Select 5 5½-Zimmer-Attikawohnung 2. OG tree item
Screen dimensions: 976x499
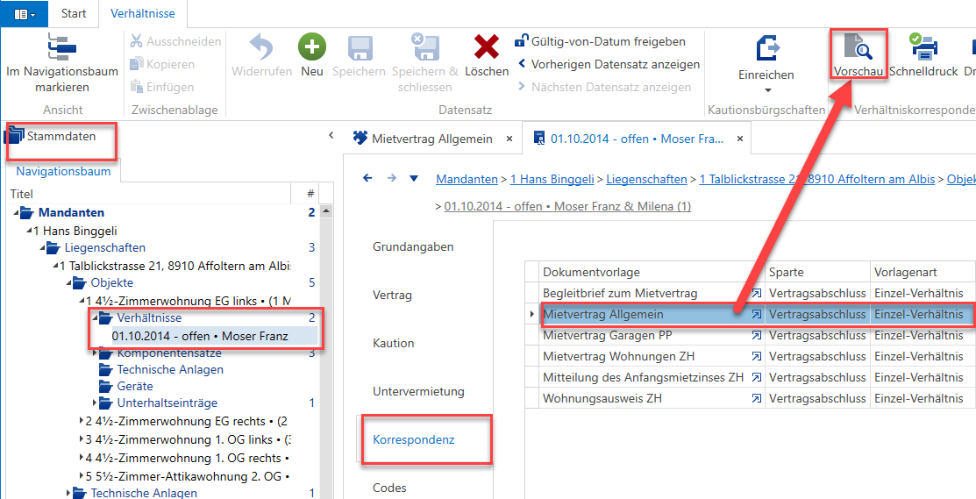click(190, 475)
